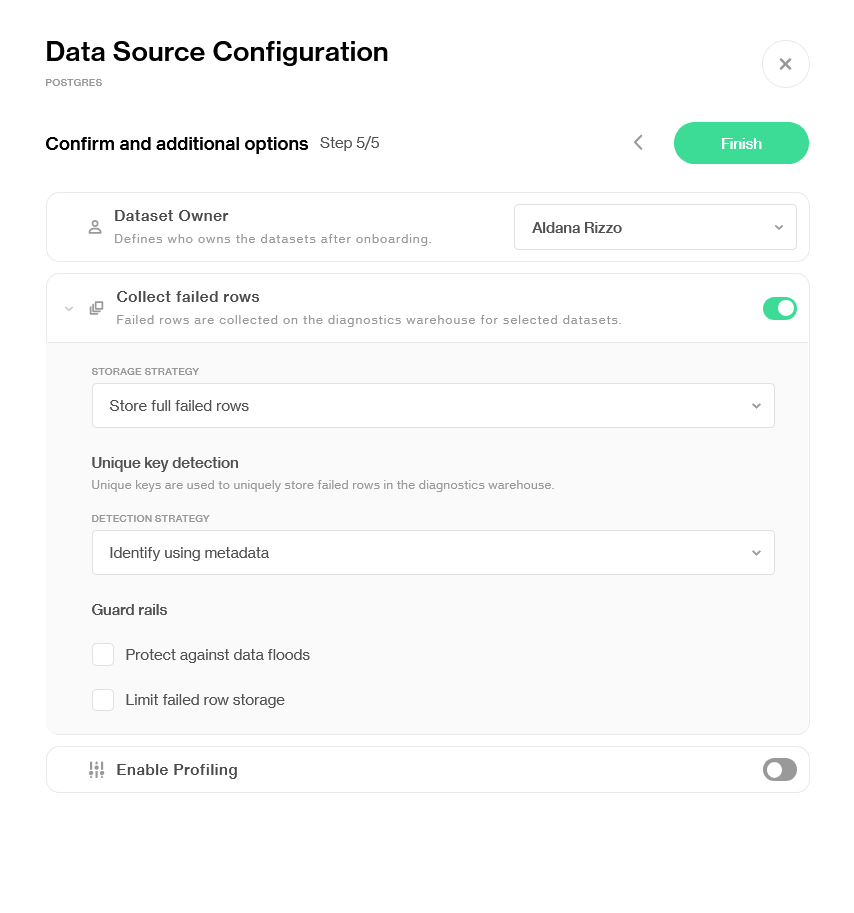Screen dimensions: 854x913
Task: Click the Collect failed rows heading
Action: coord(188,297)
